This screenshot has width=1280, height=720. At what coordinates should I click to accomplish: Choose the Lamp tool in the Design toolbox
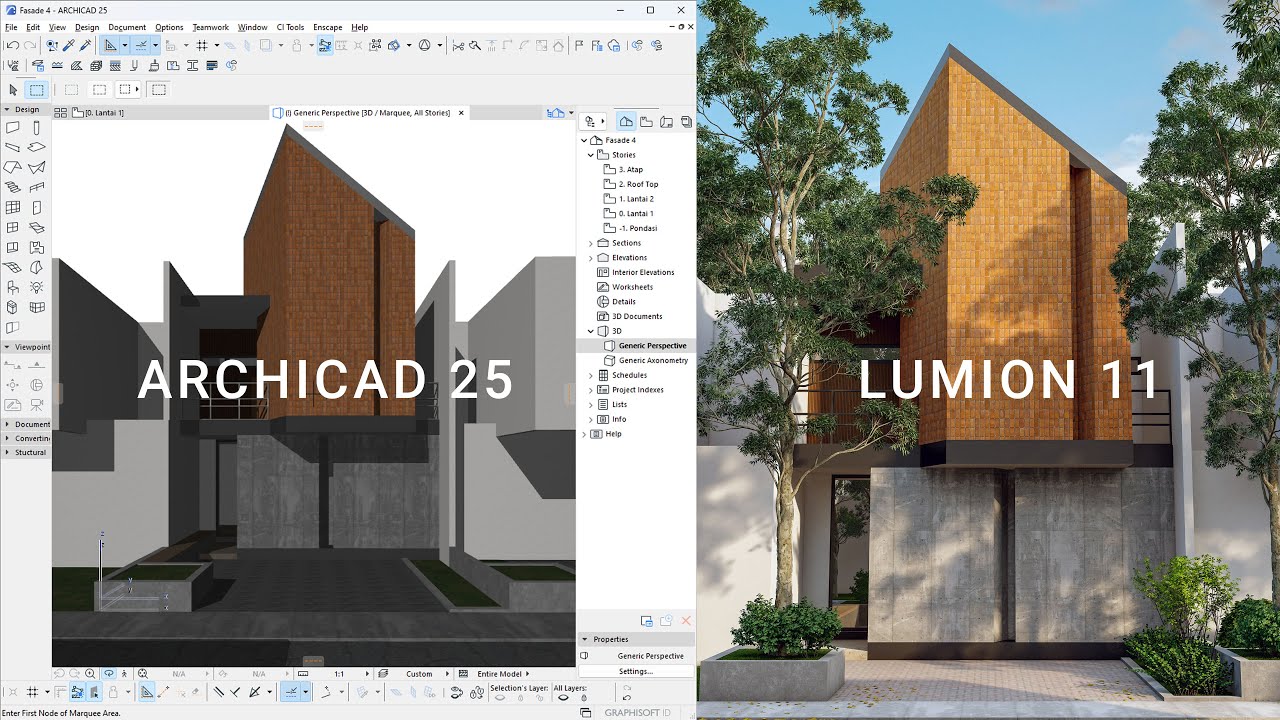37,288
